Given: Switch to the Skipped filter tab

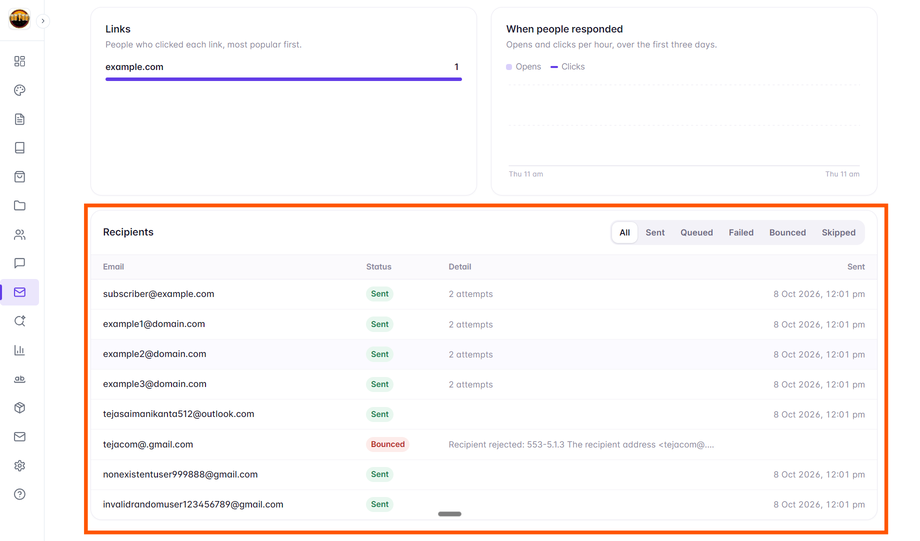Looking at the screenshot, I should (838, 232).
